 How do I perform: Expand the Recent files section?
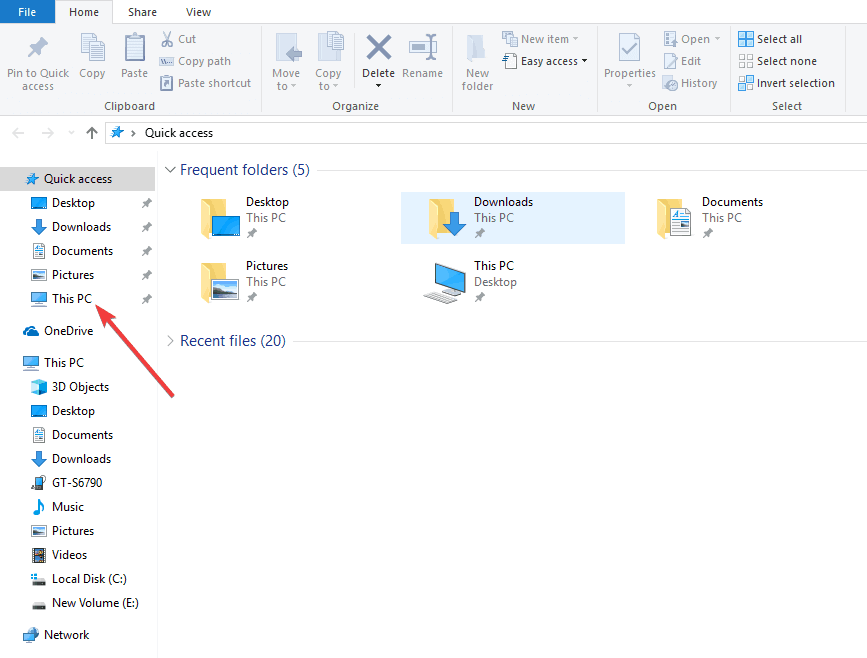tap(170, 341)
